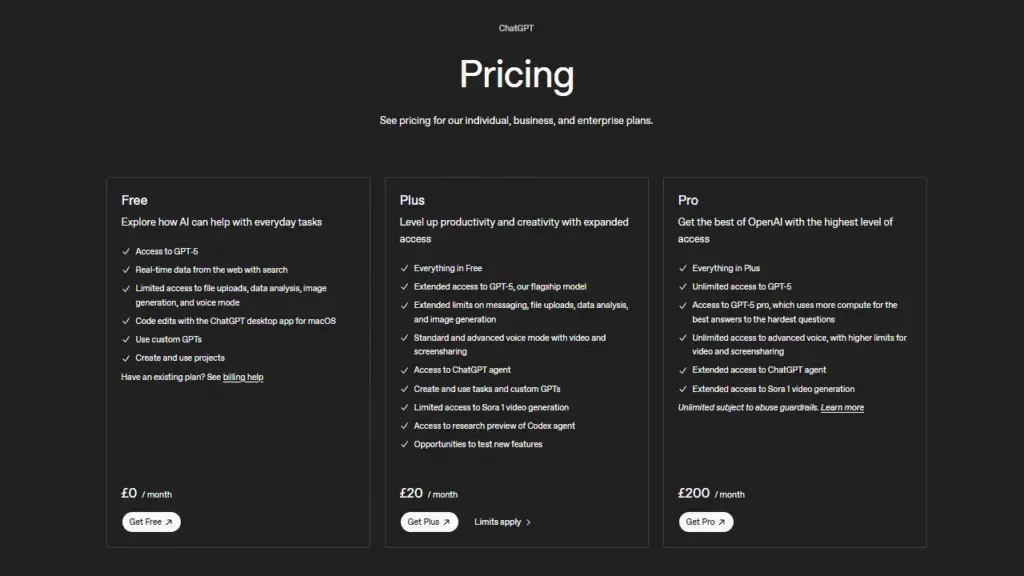Click the Pricing page heading
Screen dimensions: 1024x576
516,75
